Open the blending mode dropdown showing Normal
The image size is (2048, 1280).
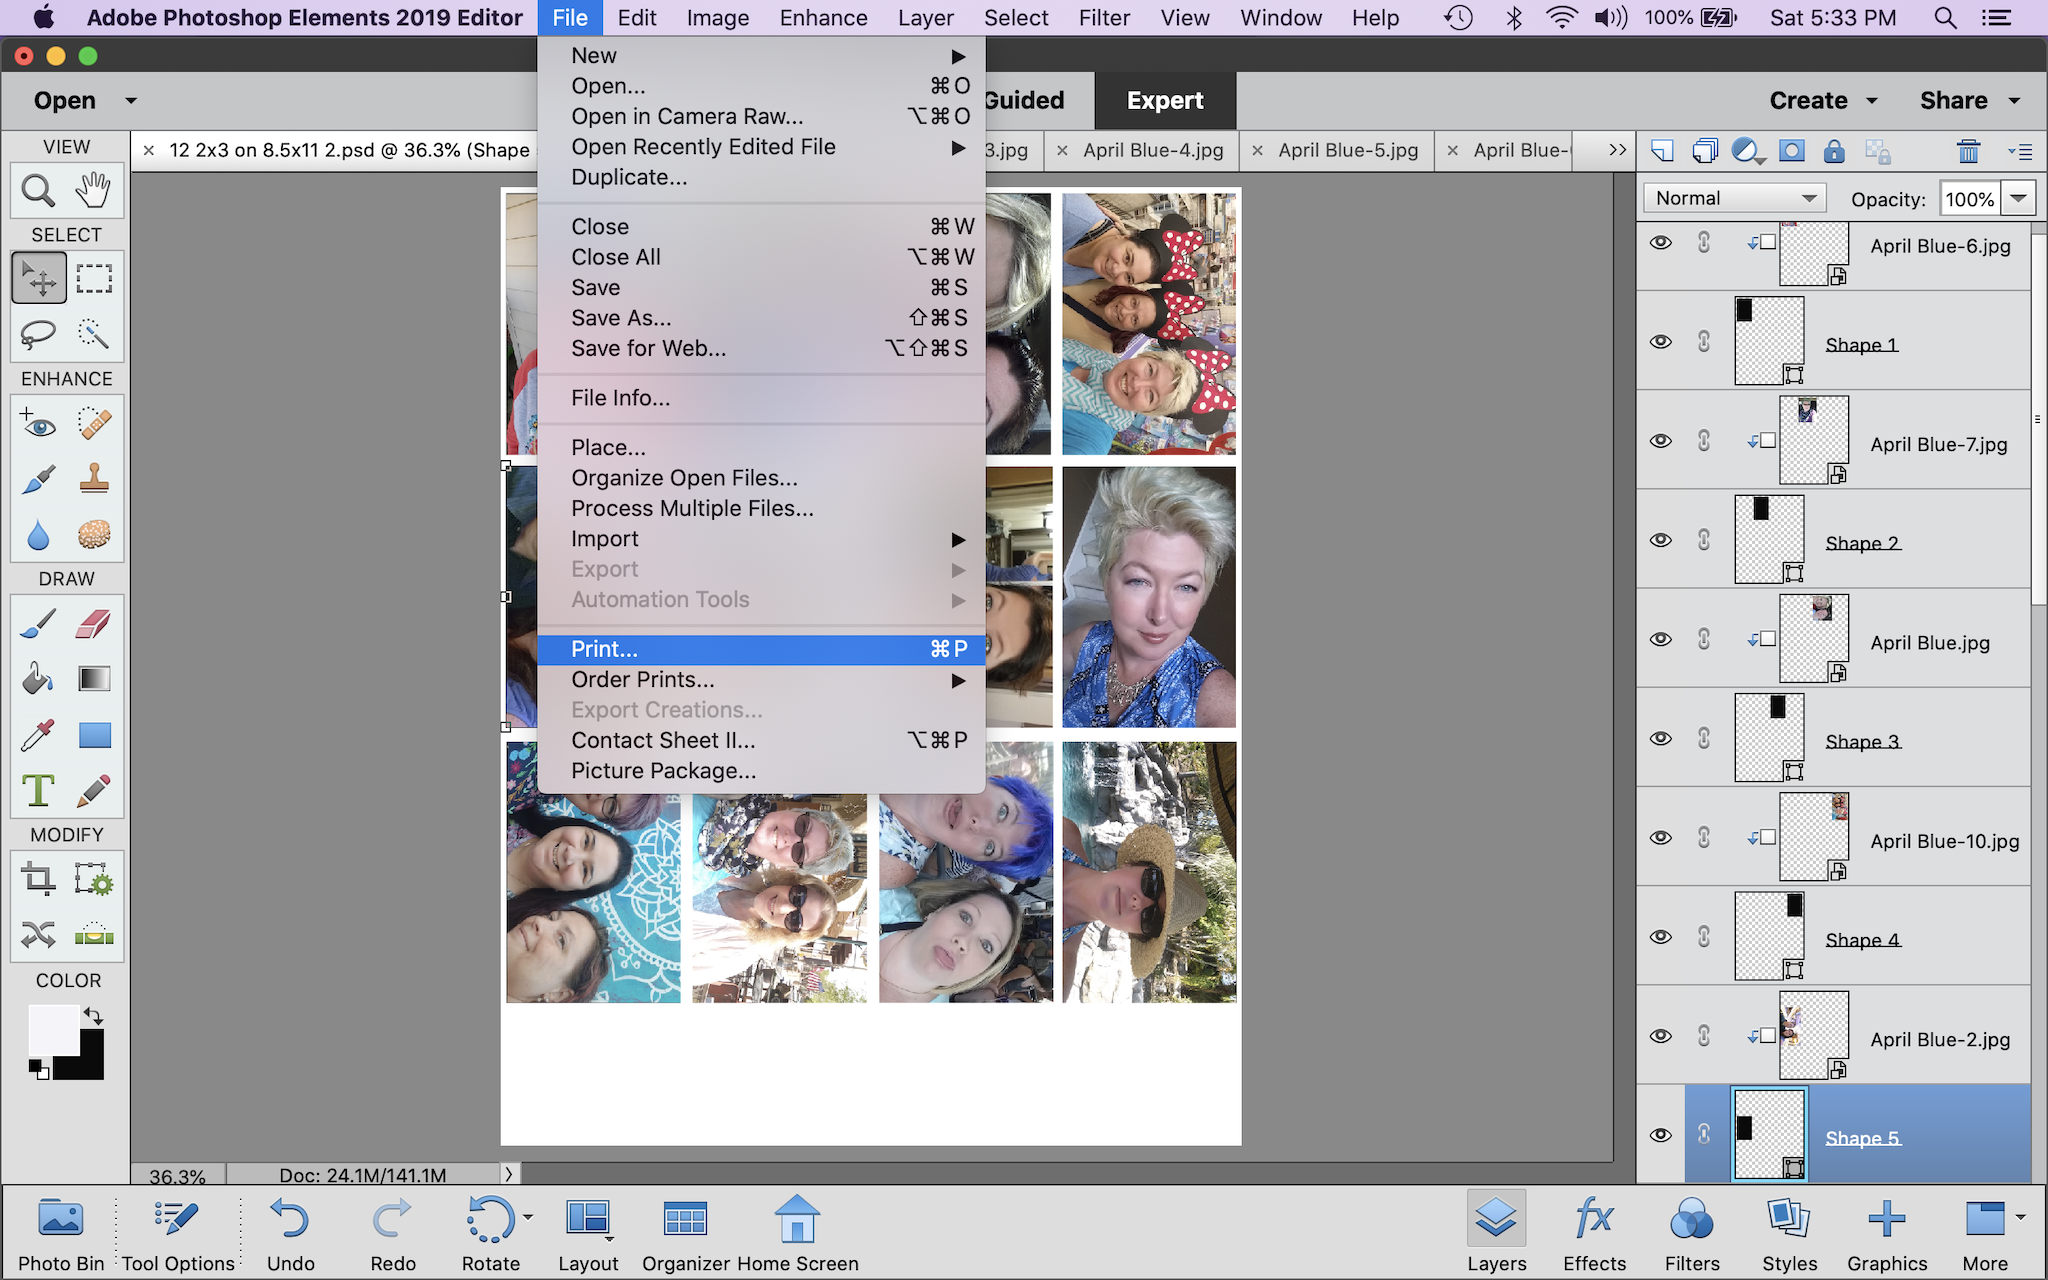click(x=1732, y=197)
